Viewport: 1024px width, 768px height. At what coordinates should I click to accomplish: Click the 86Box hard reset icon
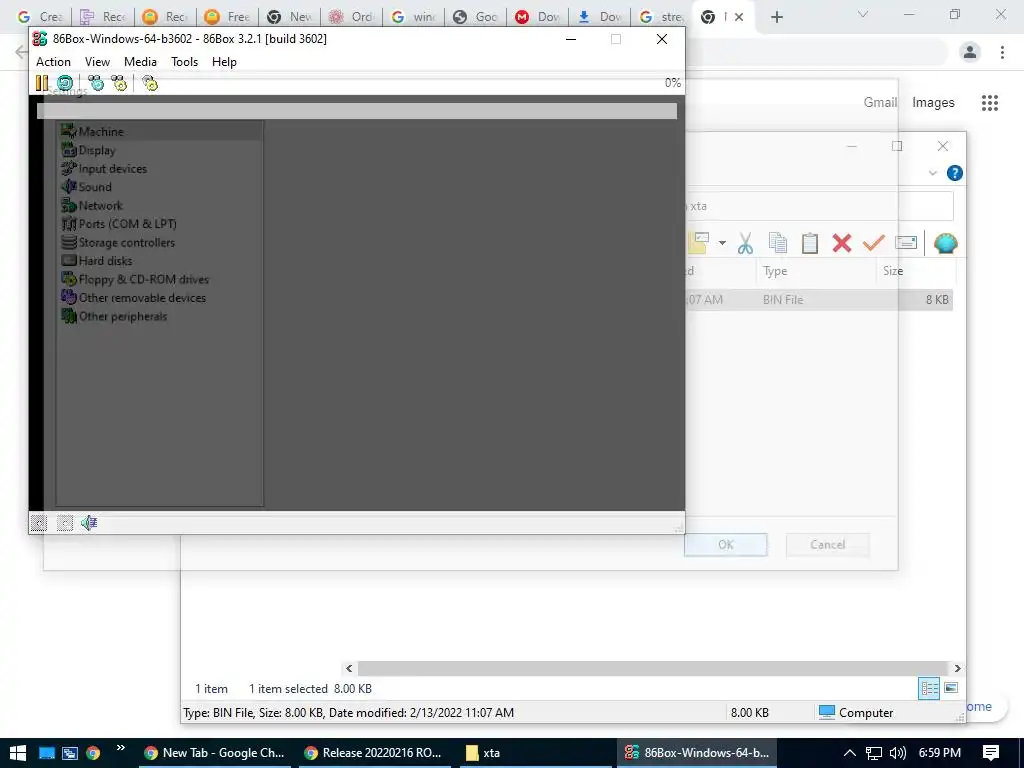point(65,83)
